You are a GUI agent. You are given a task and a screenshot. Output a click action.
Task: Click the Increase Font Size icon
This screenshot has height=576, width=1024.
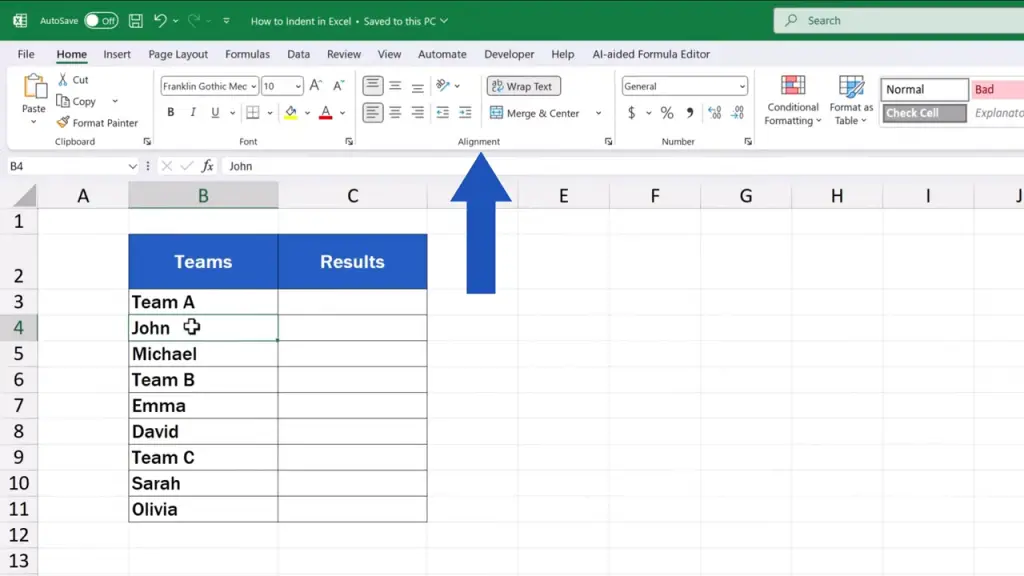[x=315, y=86]
